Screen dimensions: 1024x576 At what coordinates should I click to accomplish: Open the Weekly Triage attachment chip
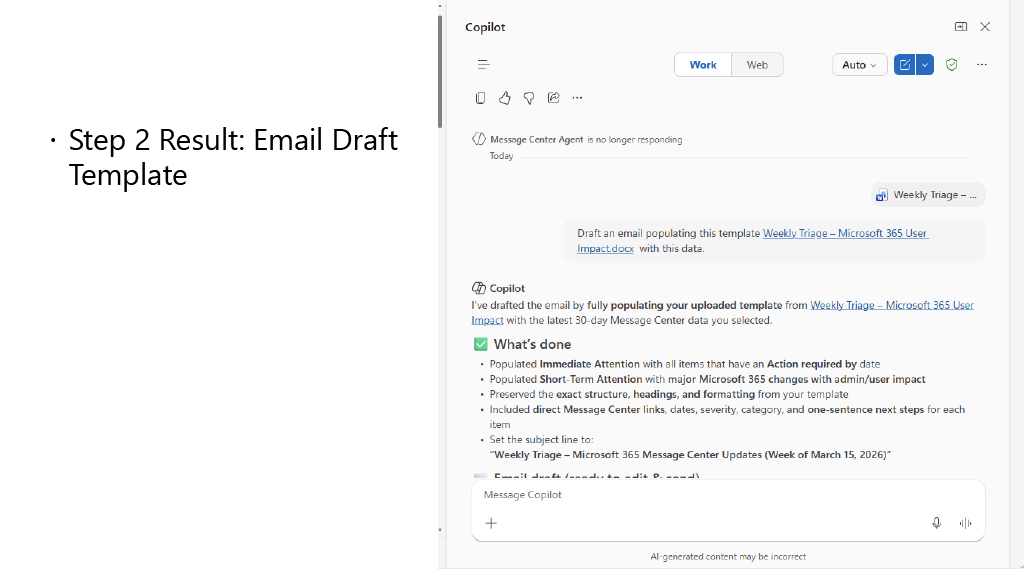(928, 195)
